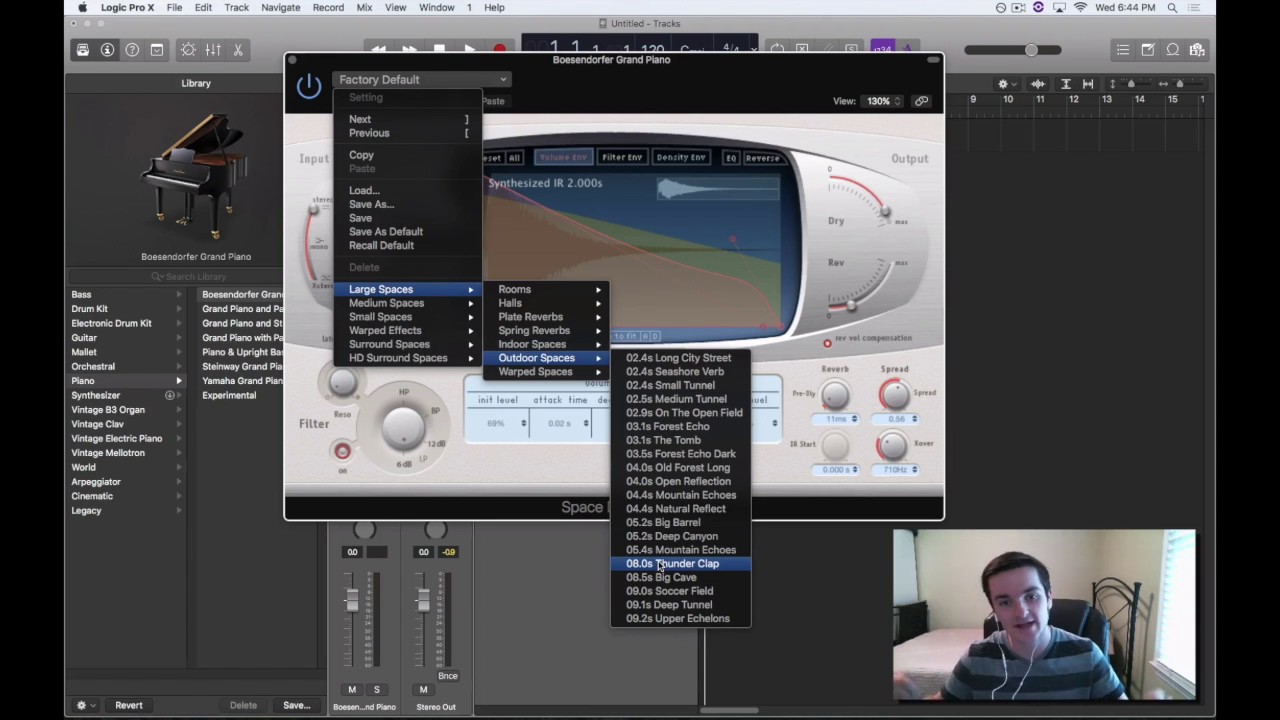Image resolution: width=1280 pixels, height=720 pixels.
Task: Open the media Browsers icon
Action: point(1197,50)
